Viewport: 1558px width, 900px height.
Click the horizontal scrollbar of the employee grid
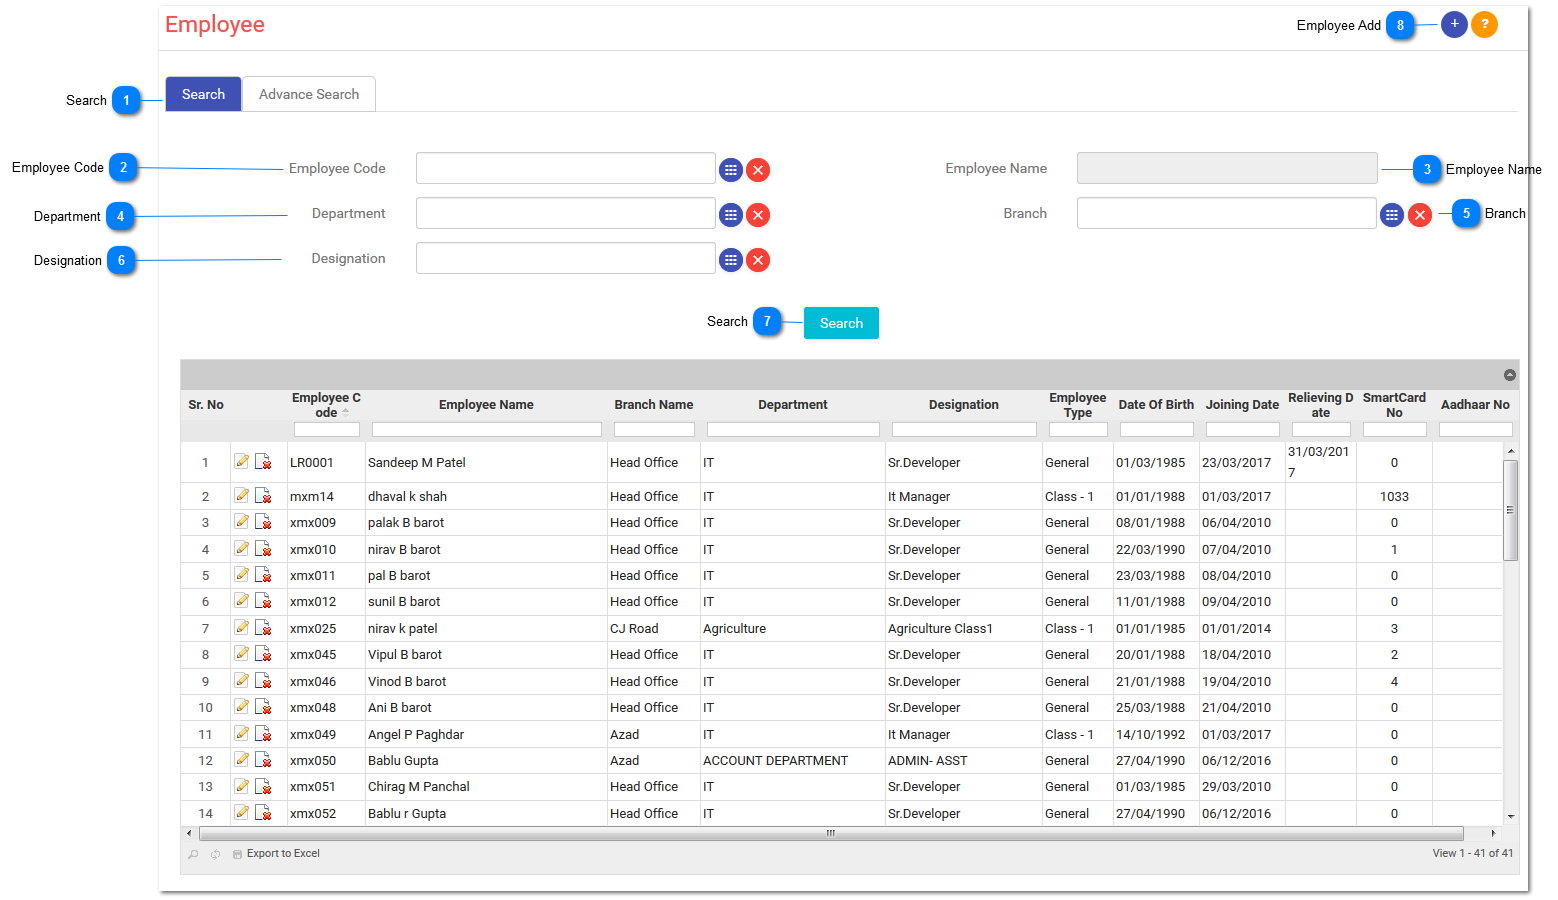click(831, 833)
